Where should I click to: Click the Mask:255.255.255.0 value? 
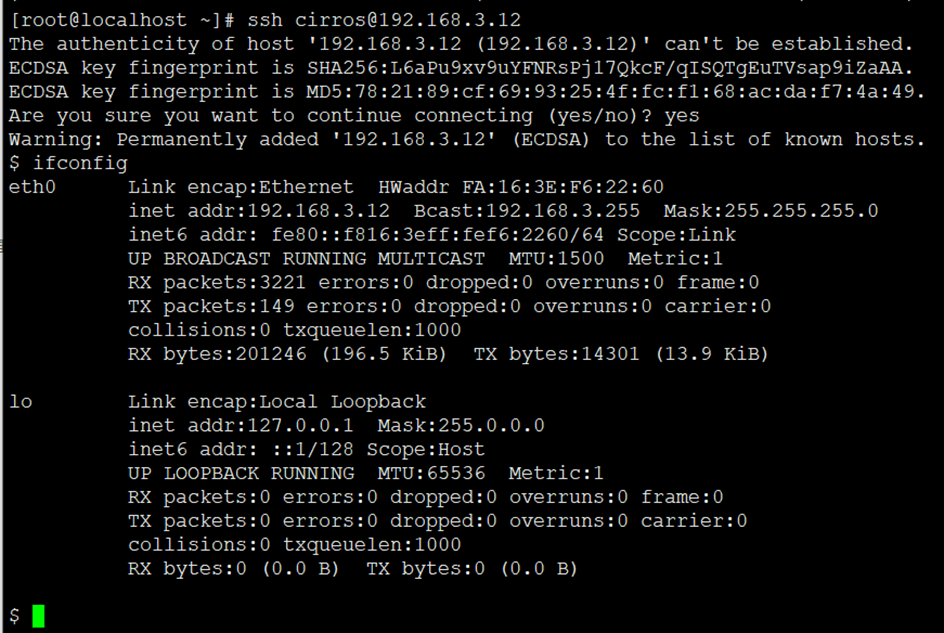(x=771, y=211)
